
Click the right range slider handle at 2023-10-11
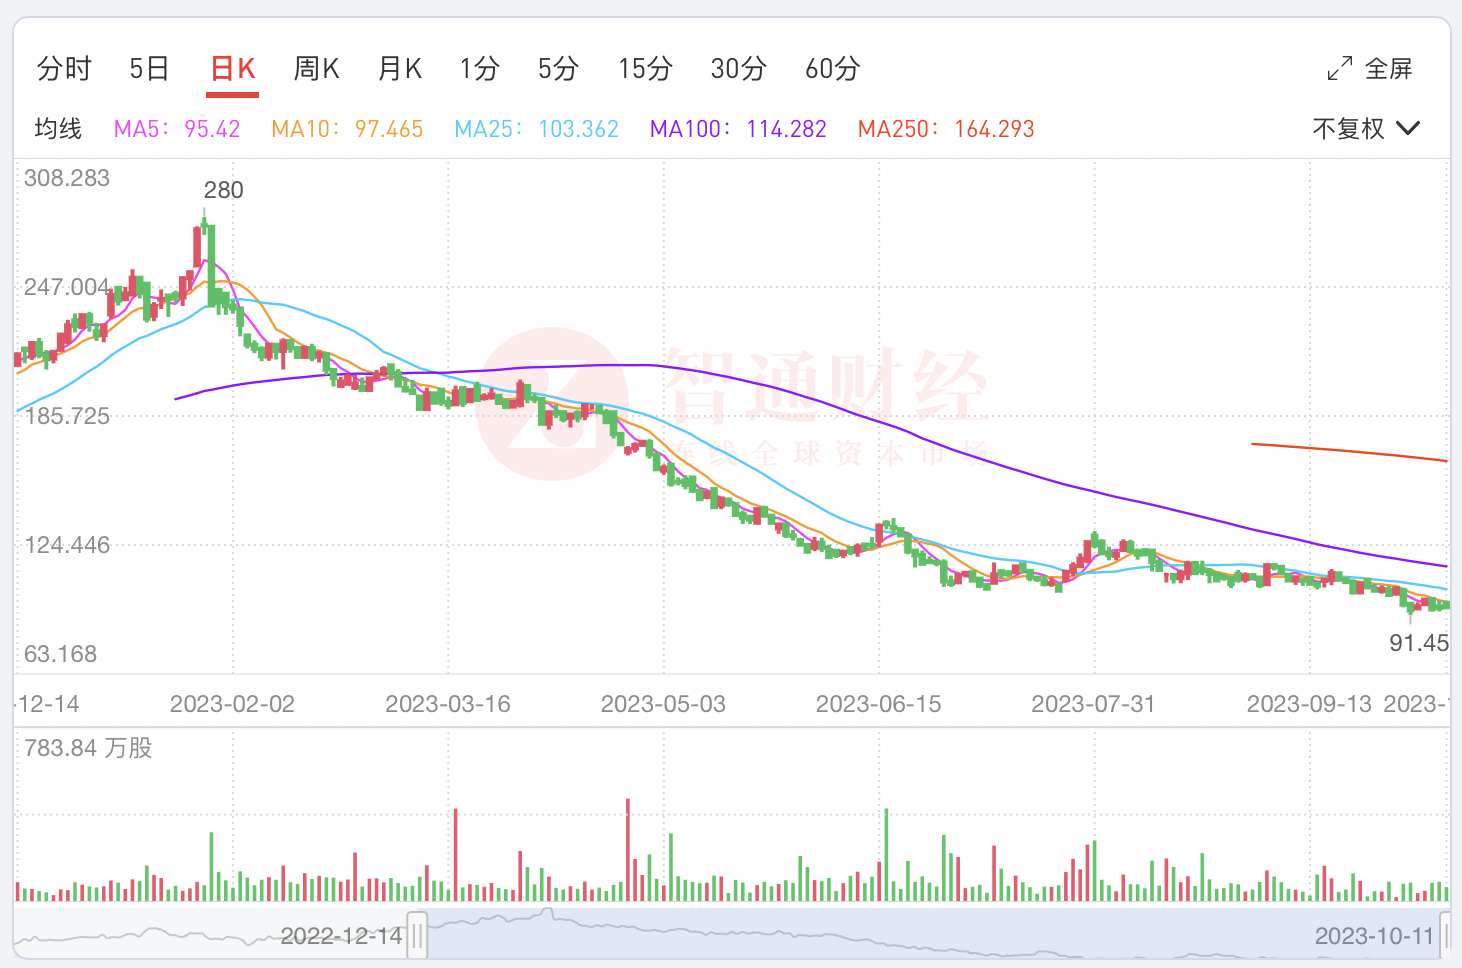(1445, 936)
